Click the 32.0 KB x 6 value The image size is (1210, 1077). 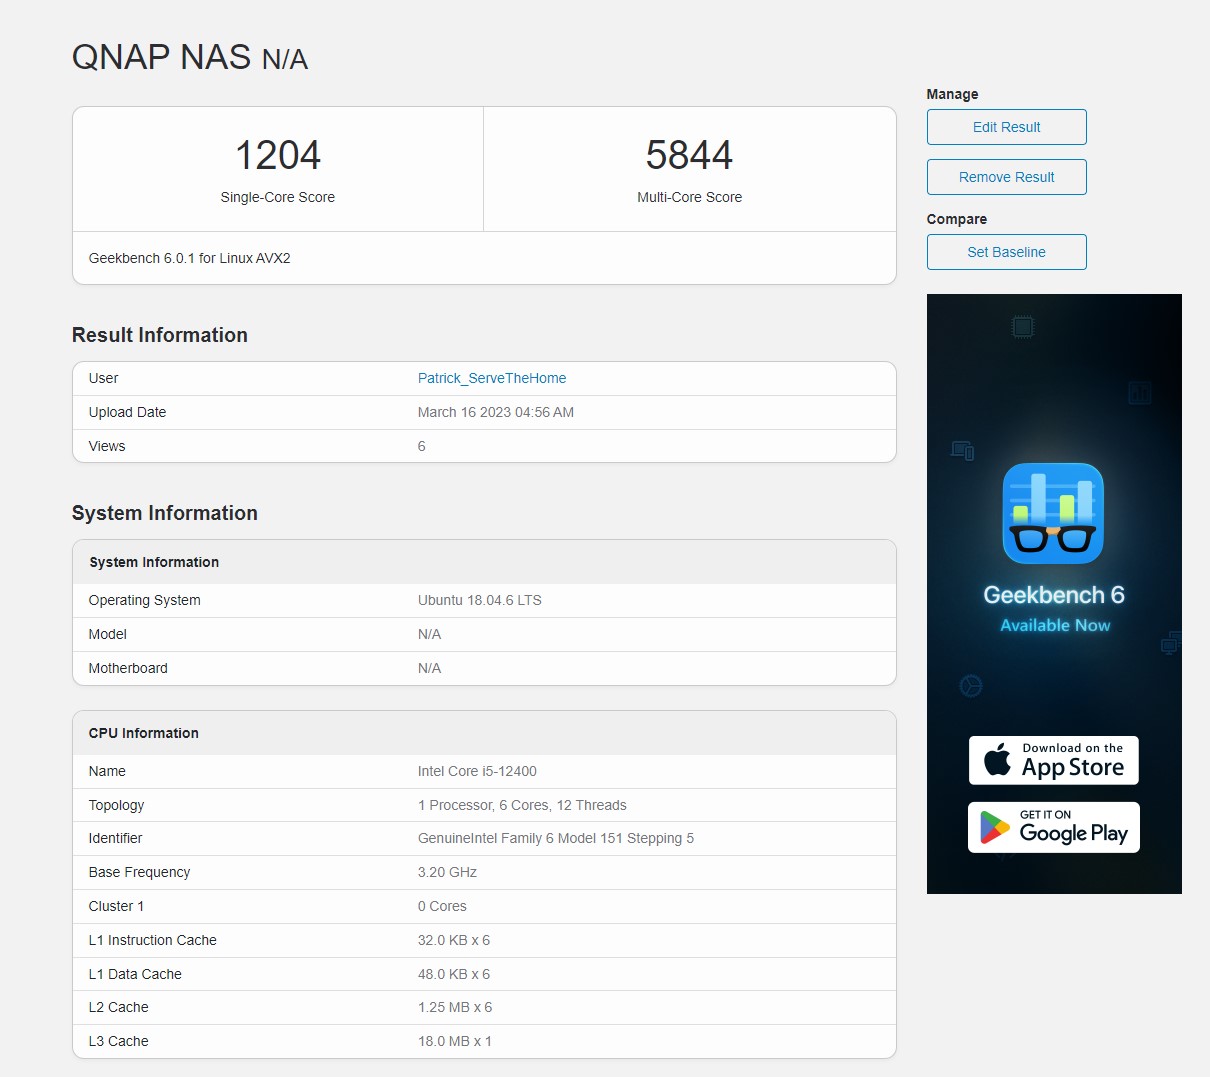click(454, 940)
